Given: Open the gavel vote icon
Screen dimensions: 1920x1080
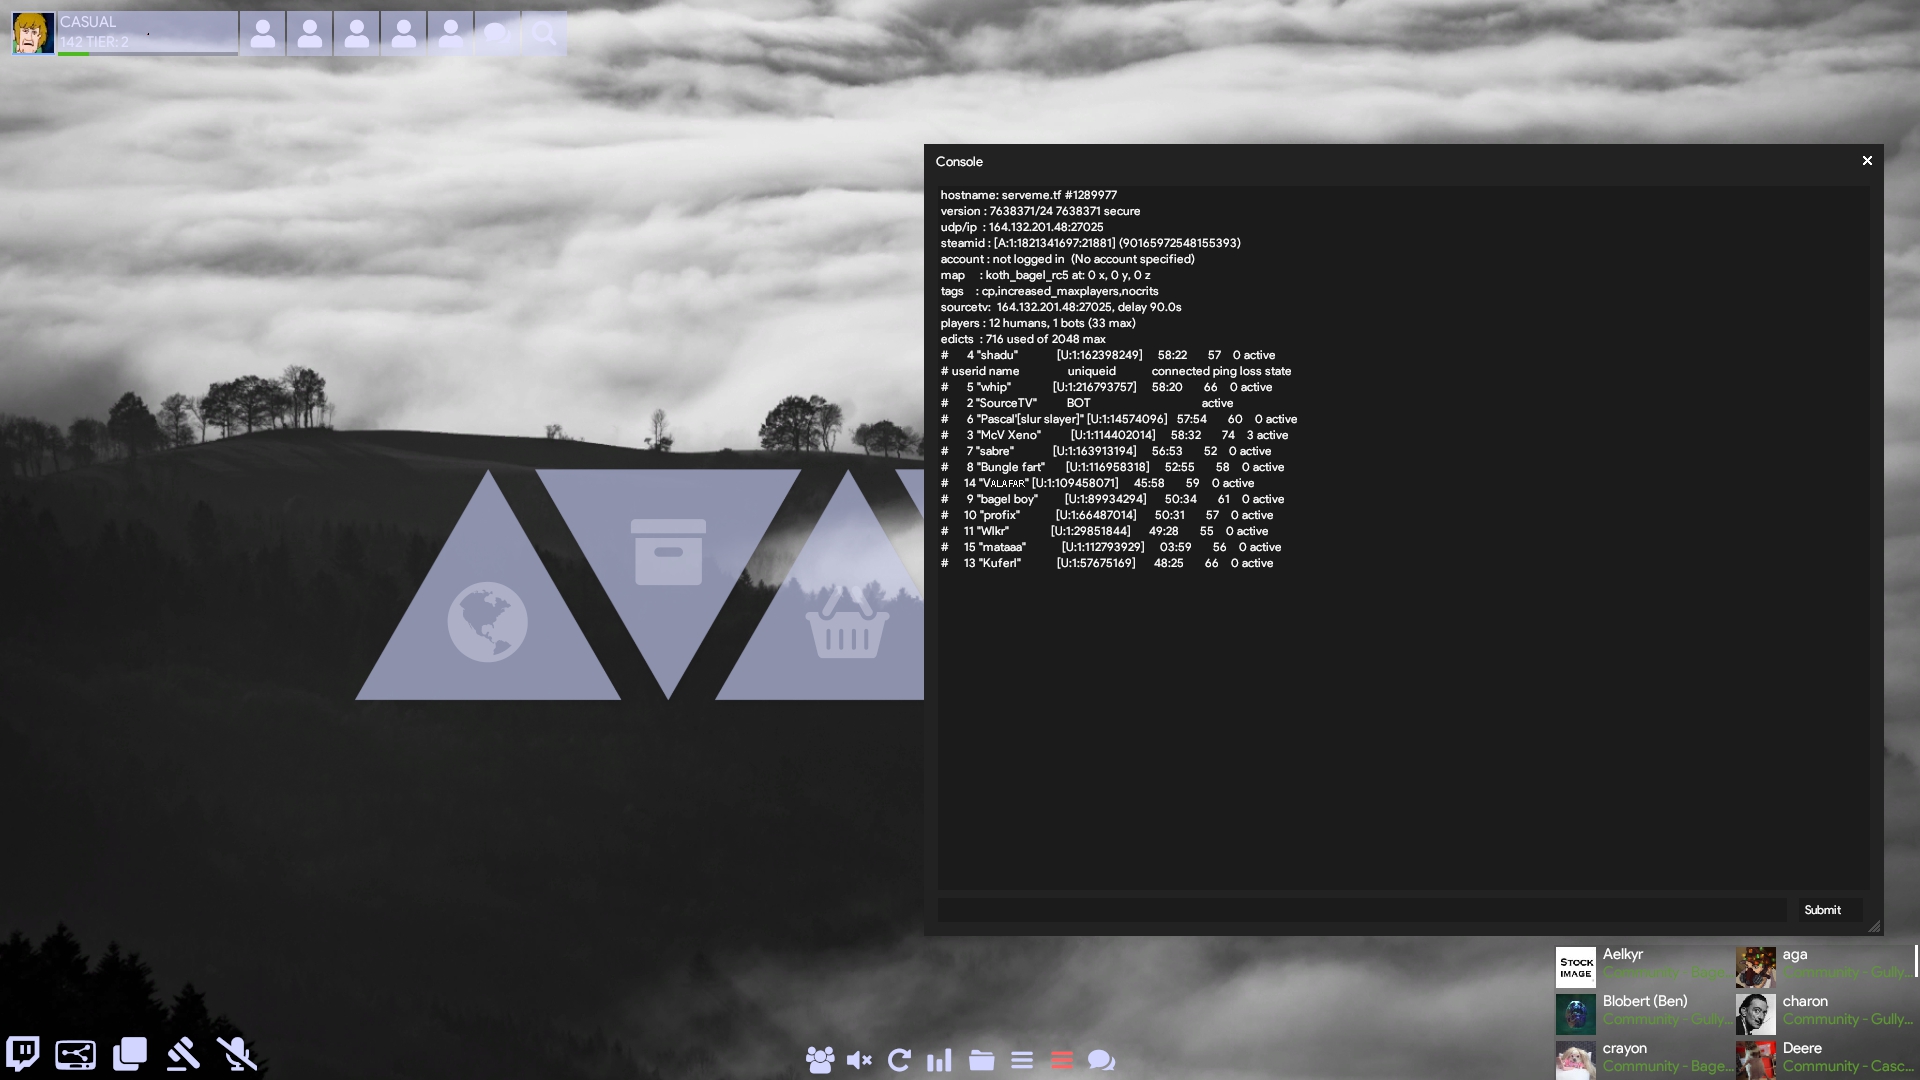Looking at the screenshot, I should tap(183, 1053).
